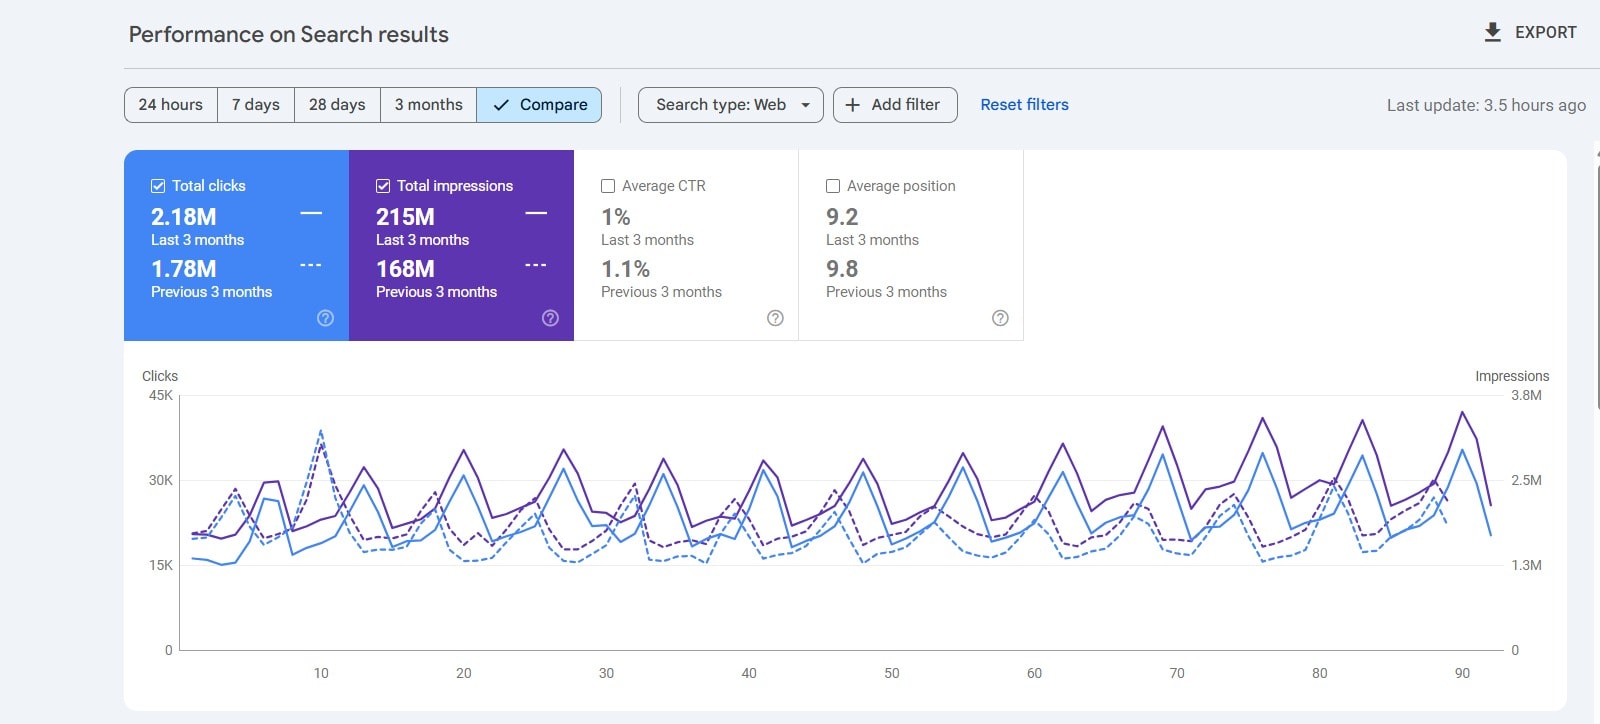Screen dimensions: 1600x724
Task: Open help icon in Average CTR card
Action: click(x=775, y=318)
